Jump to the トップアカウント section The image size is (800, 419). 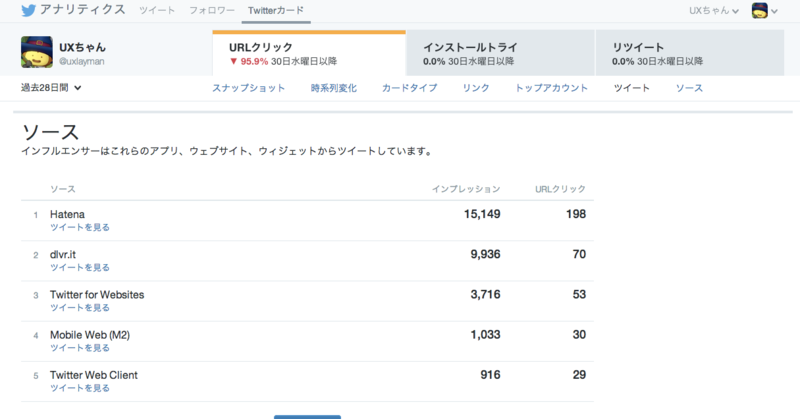click(x=551, y=88)
